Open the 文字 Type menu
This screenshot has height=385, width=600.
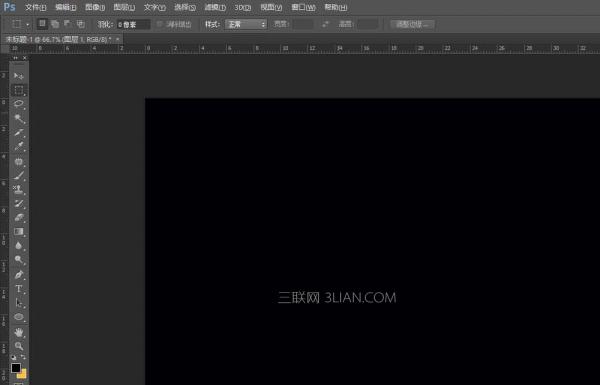pyautogui.click(x=155, y=7)
